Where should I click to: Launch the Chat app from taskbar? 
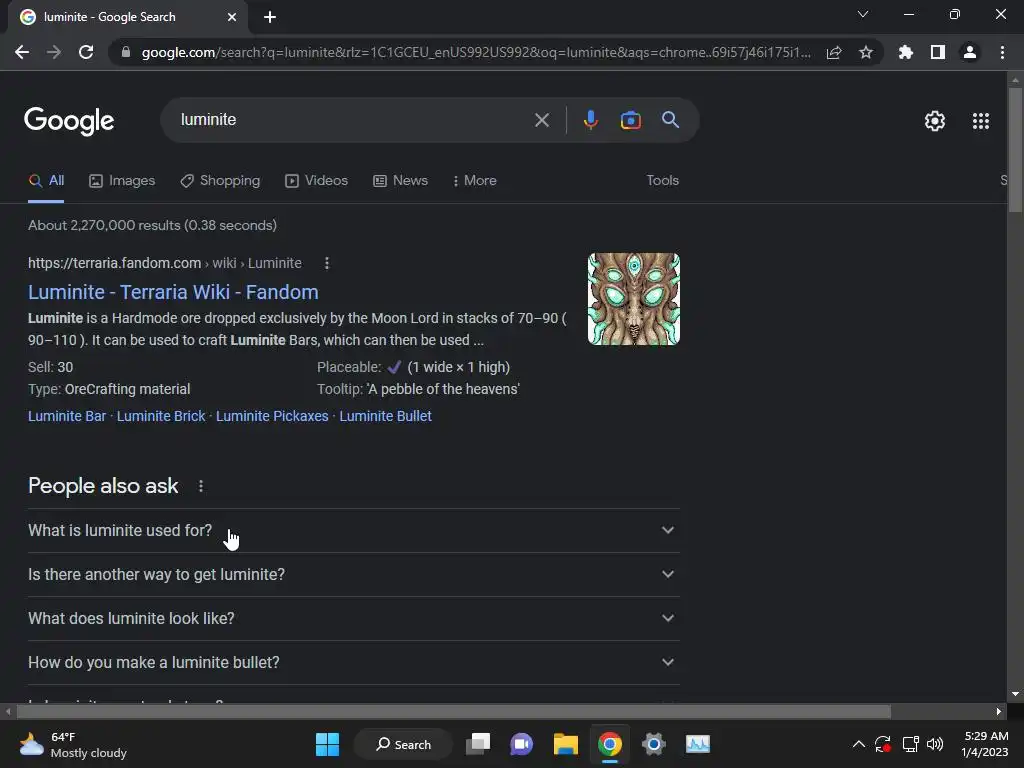tap(521, 744)
